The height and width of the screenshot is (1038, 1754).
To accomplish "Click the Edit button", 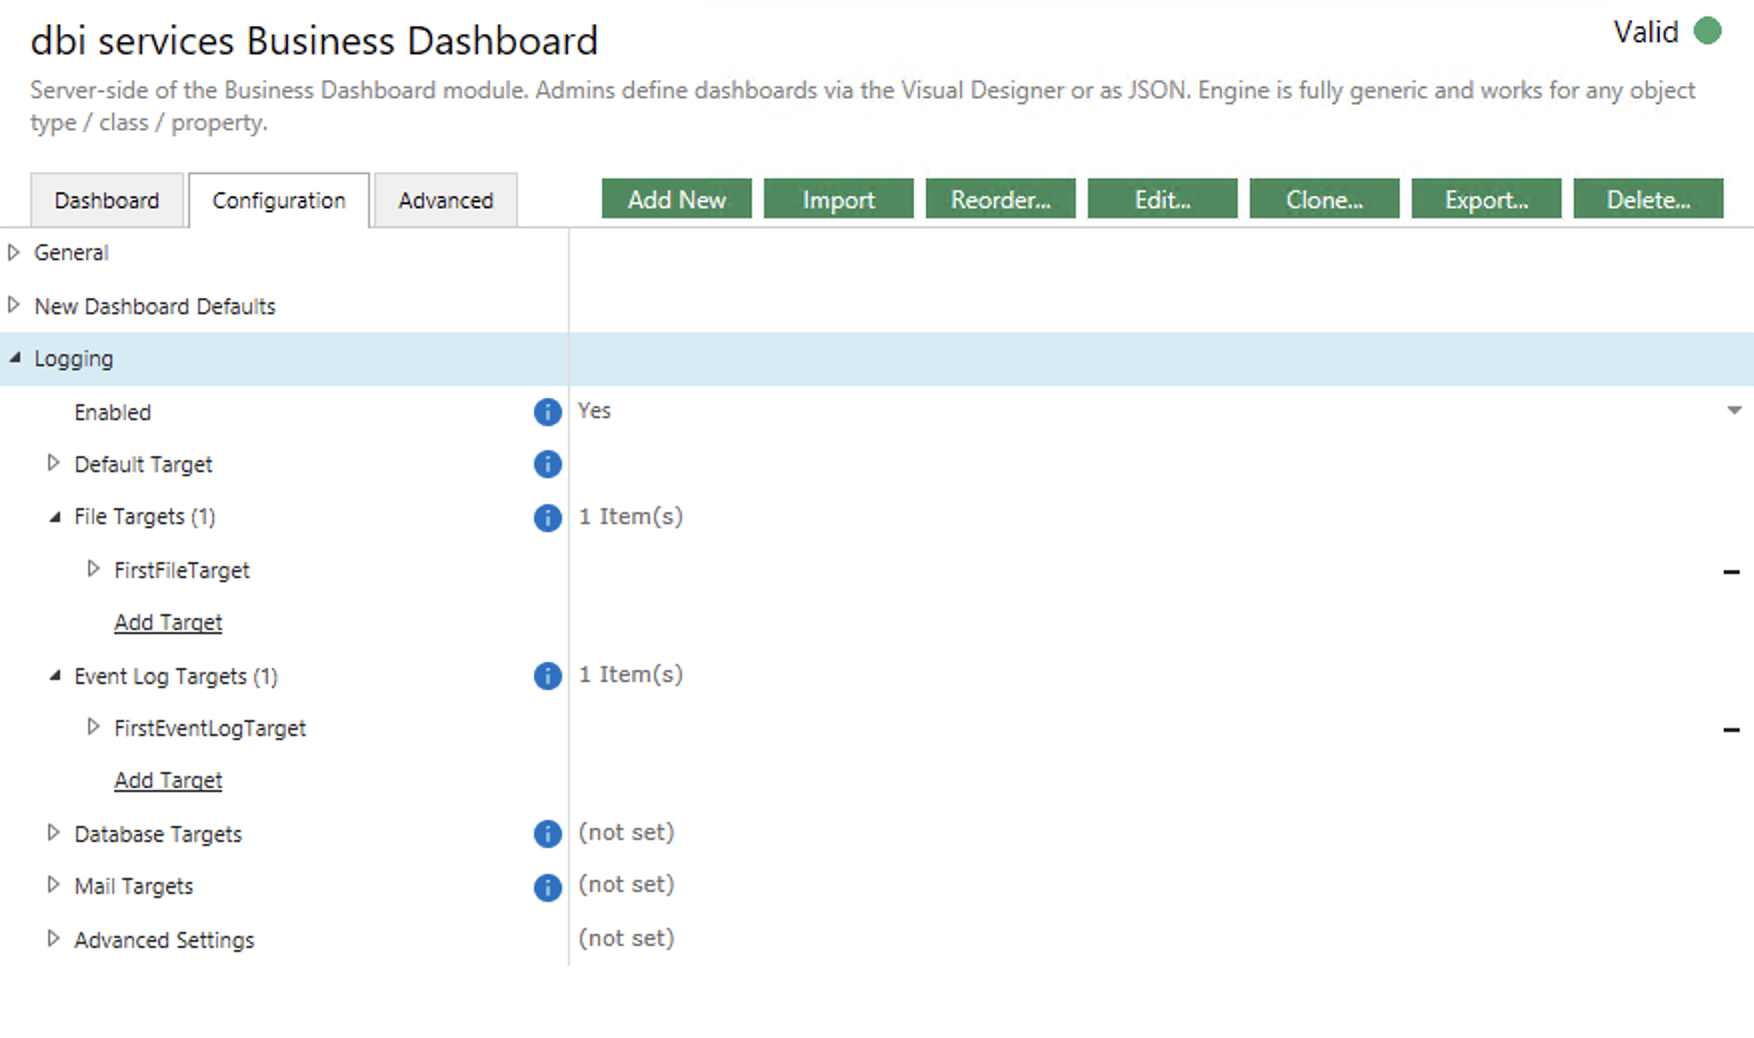I will tap(1163, 199).
